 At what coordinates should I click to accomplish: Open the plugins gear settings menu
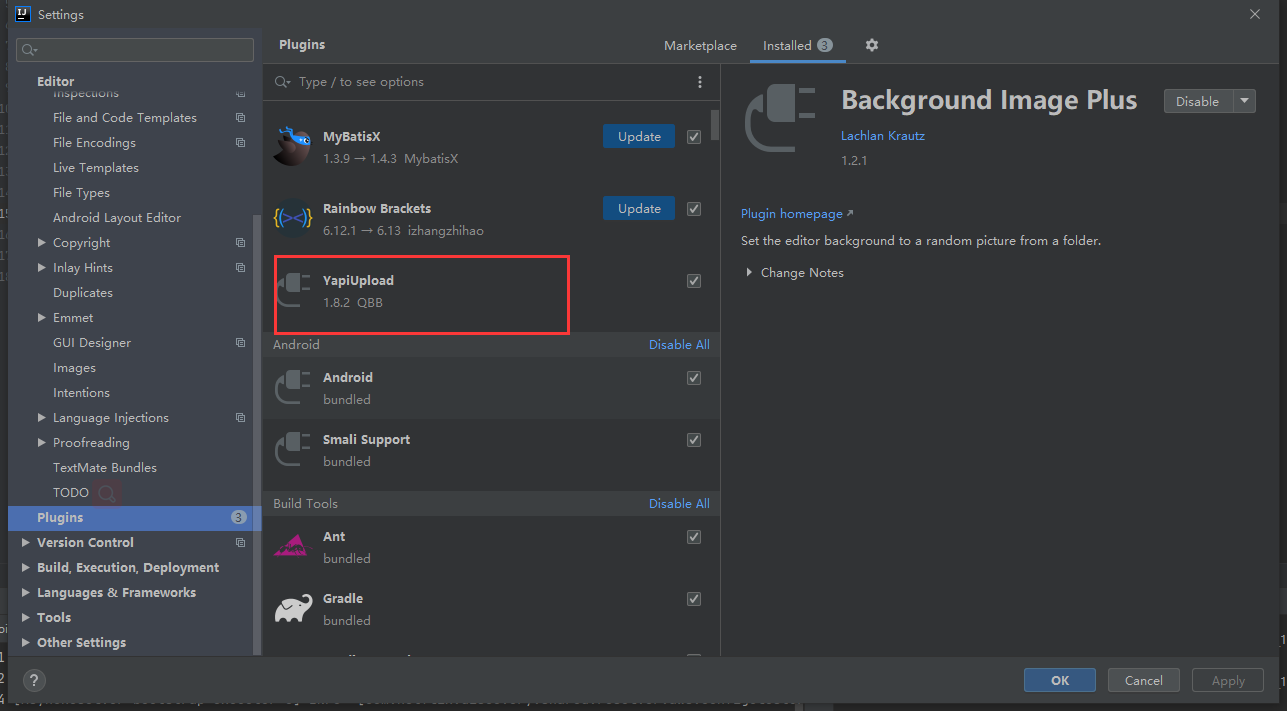point(872,45)
